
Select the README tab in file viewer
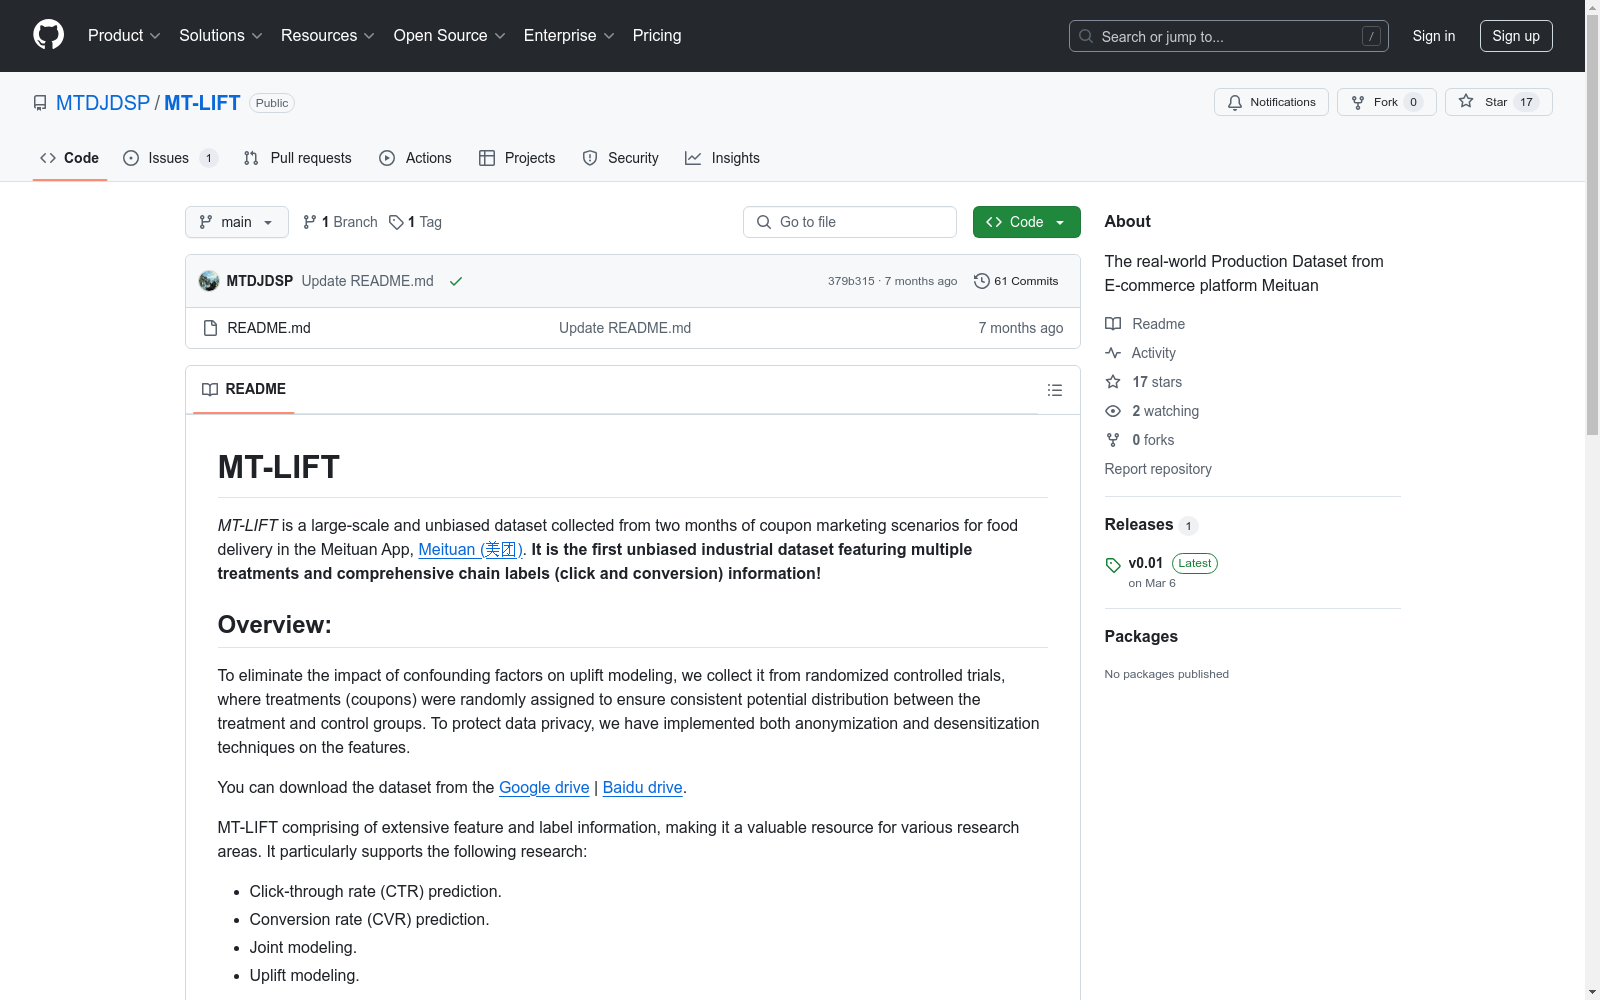click(244, 389)
